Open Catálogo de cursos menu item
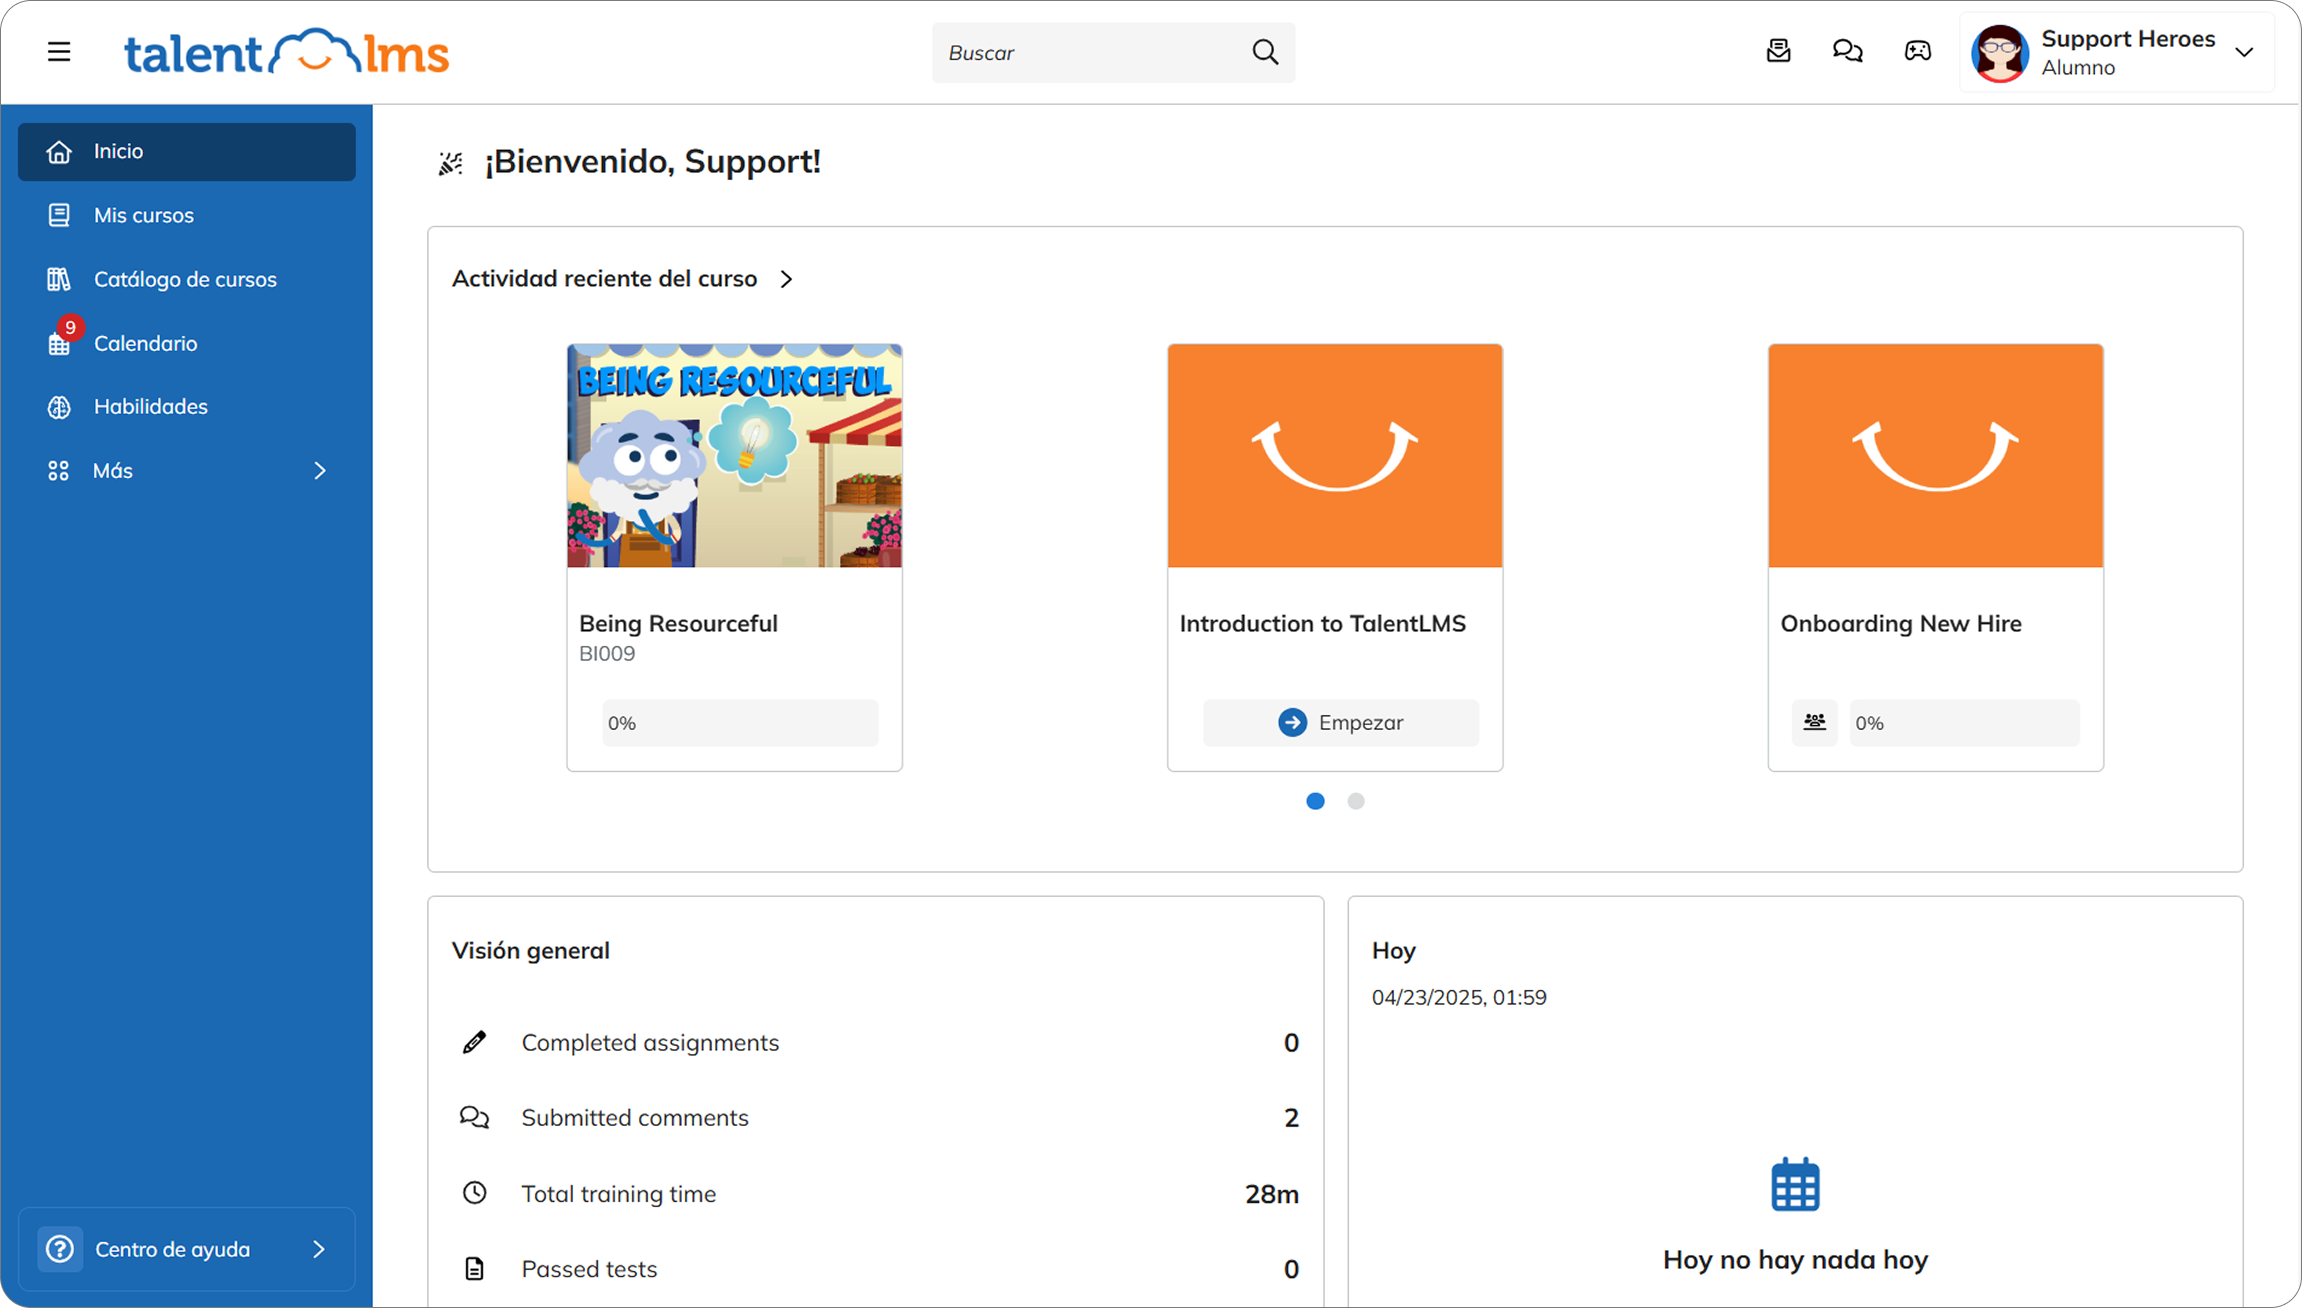 coord(187,279)
